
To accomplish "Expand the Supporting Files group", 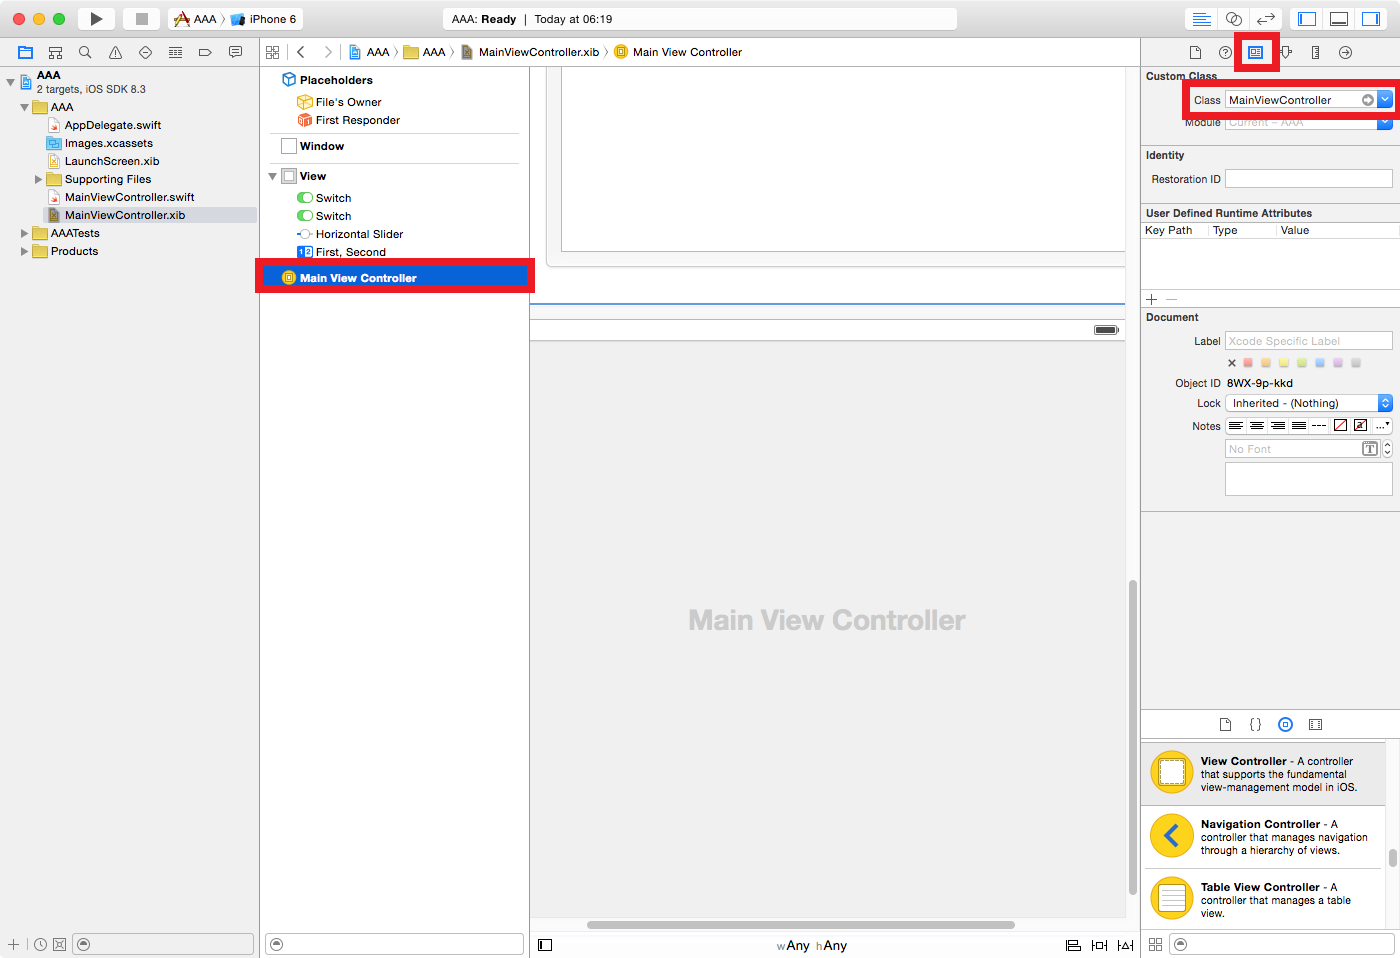I will (38, 179).
